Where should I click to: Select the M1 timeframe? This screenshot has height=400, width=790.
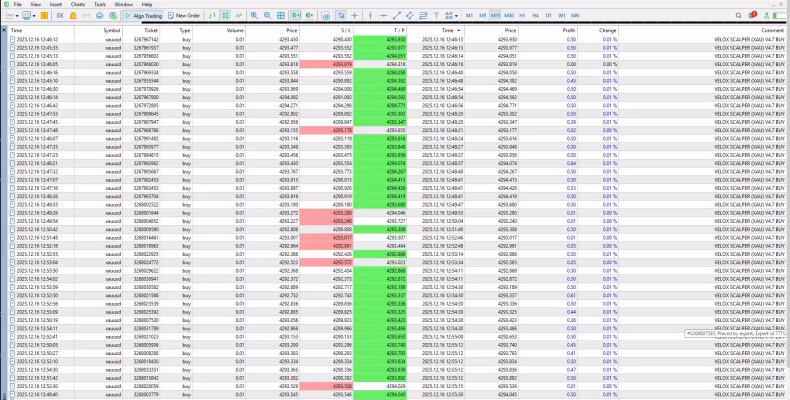pyautogui.click(x=470, y=16)
